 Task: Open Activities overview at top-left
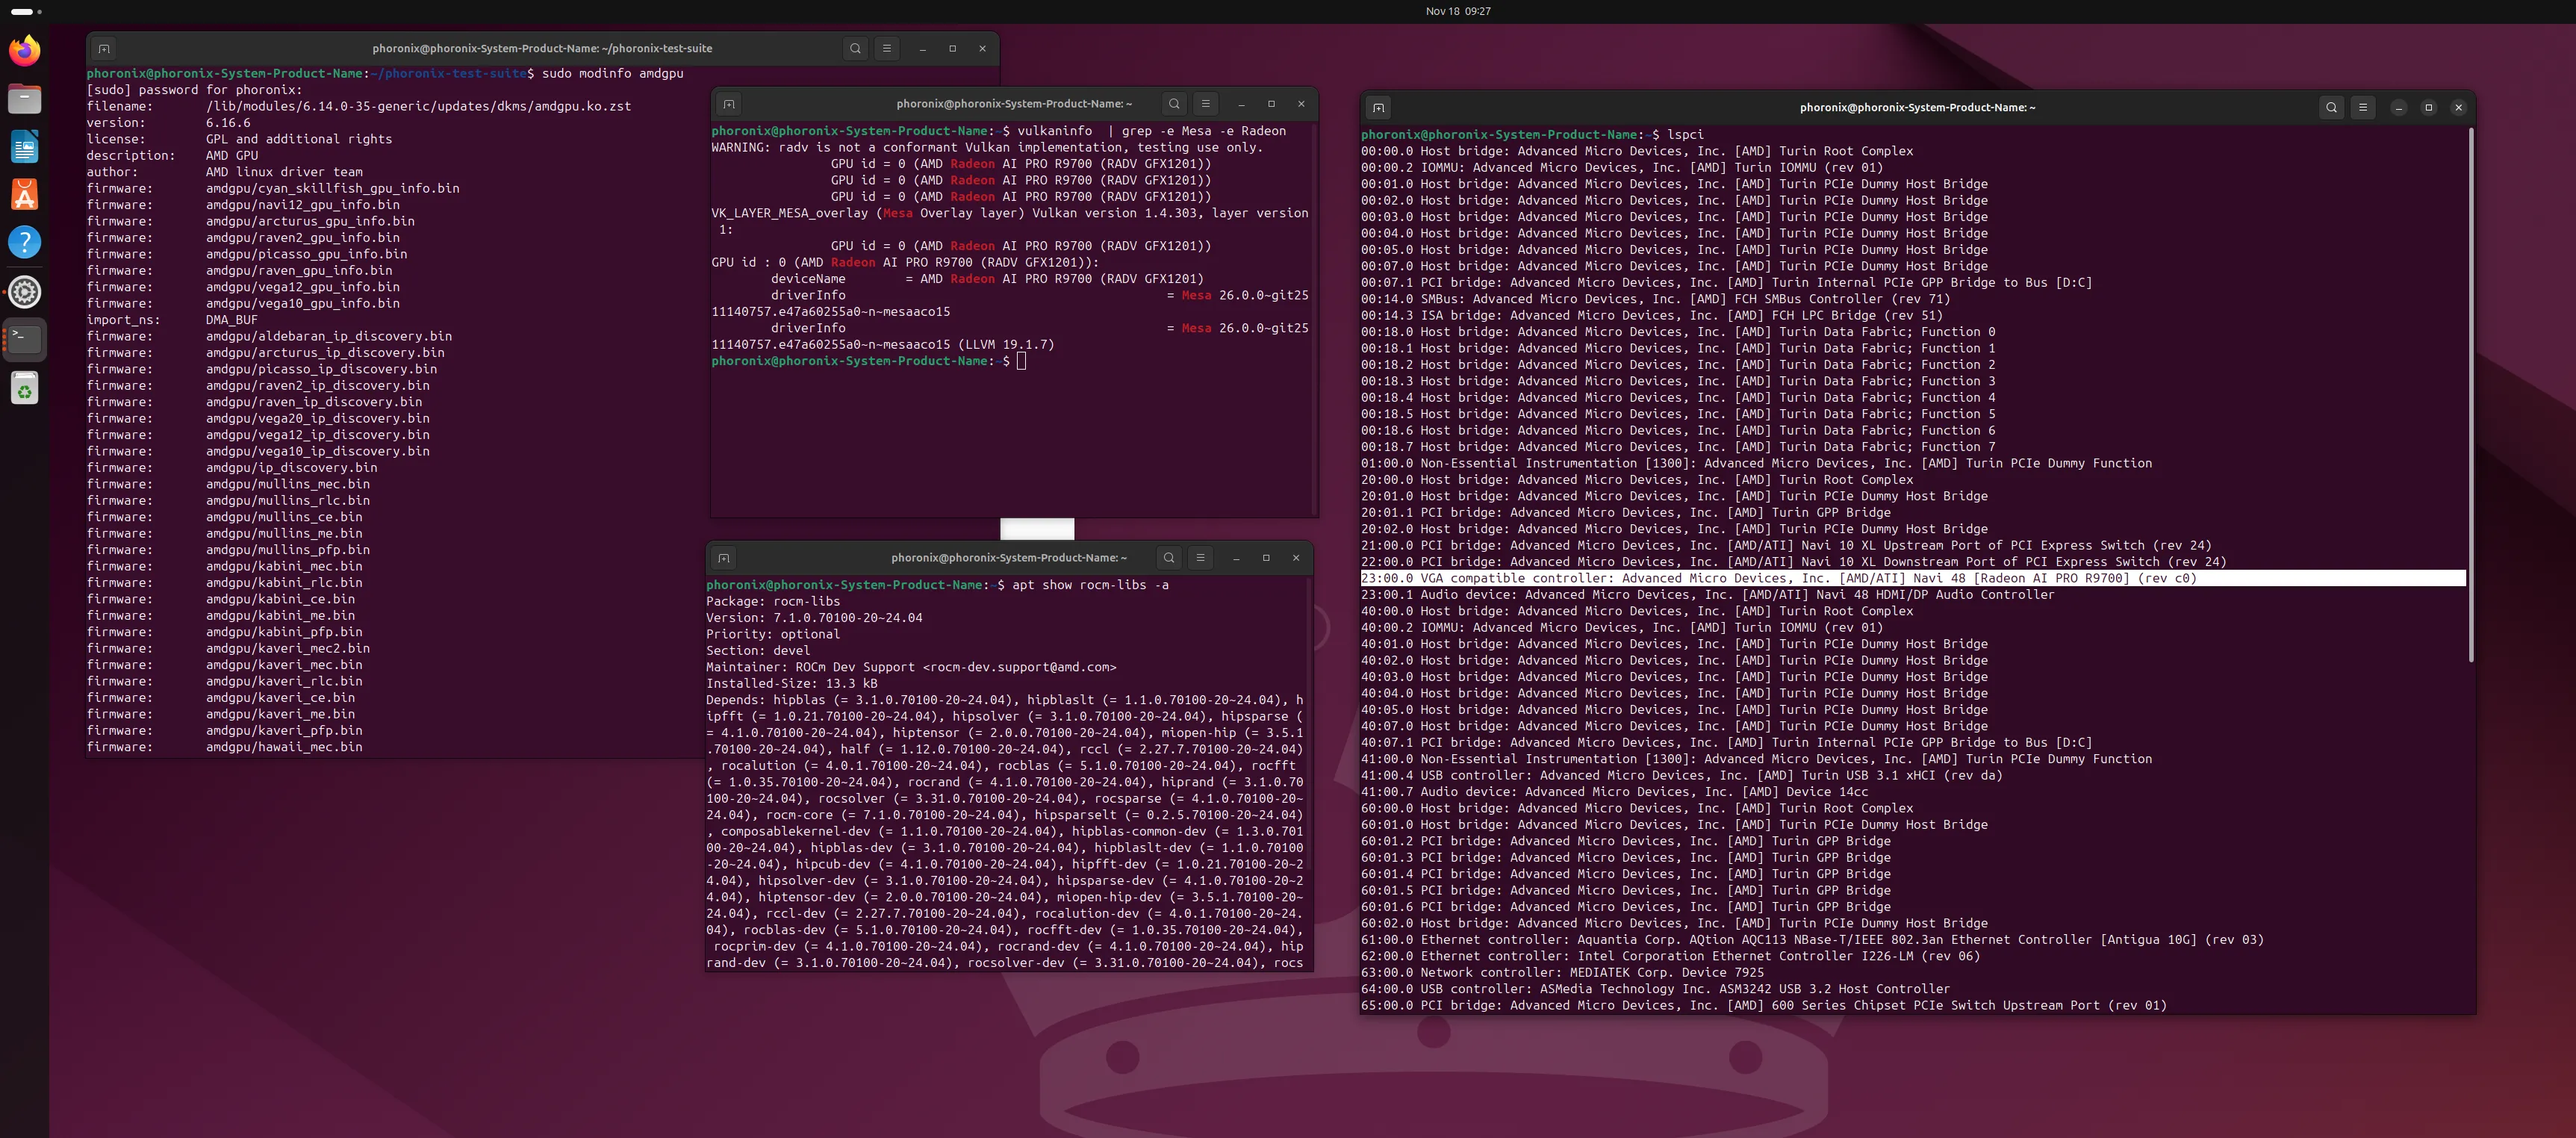pyautogui.click(x=25, y=11)
